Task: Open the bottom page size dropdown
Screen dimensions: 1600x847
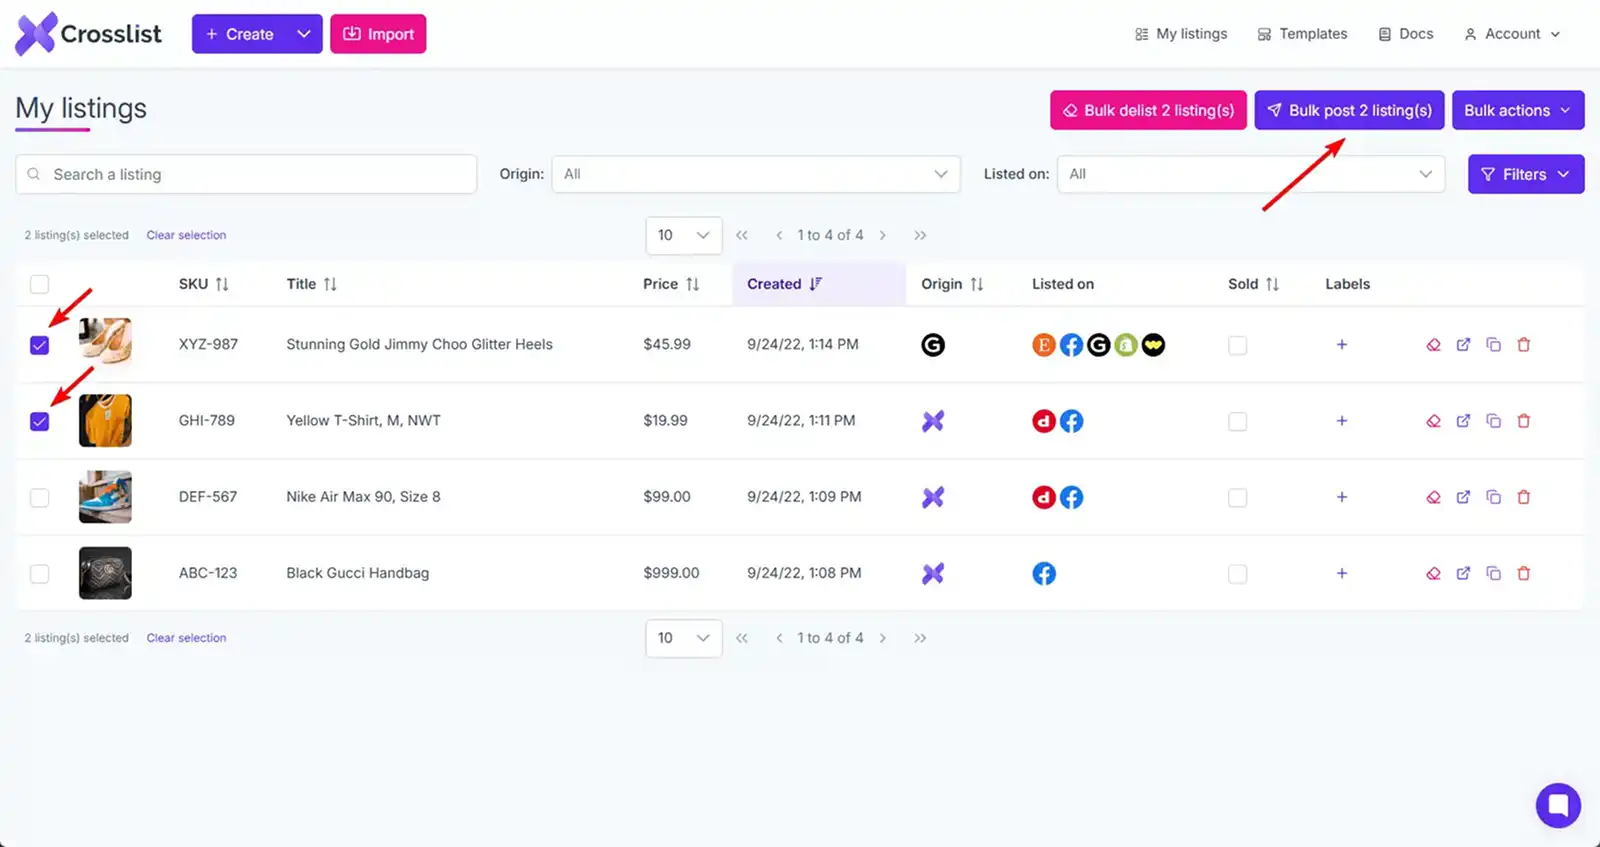Action: coord(684,638)
